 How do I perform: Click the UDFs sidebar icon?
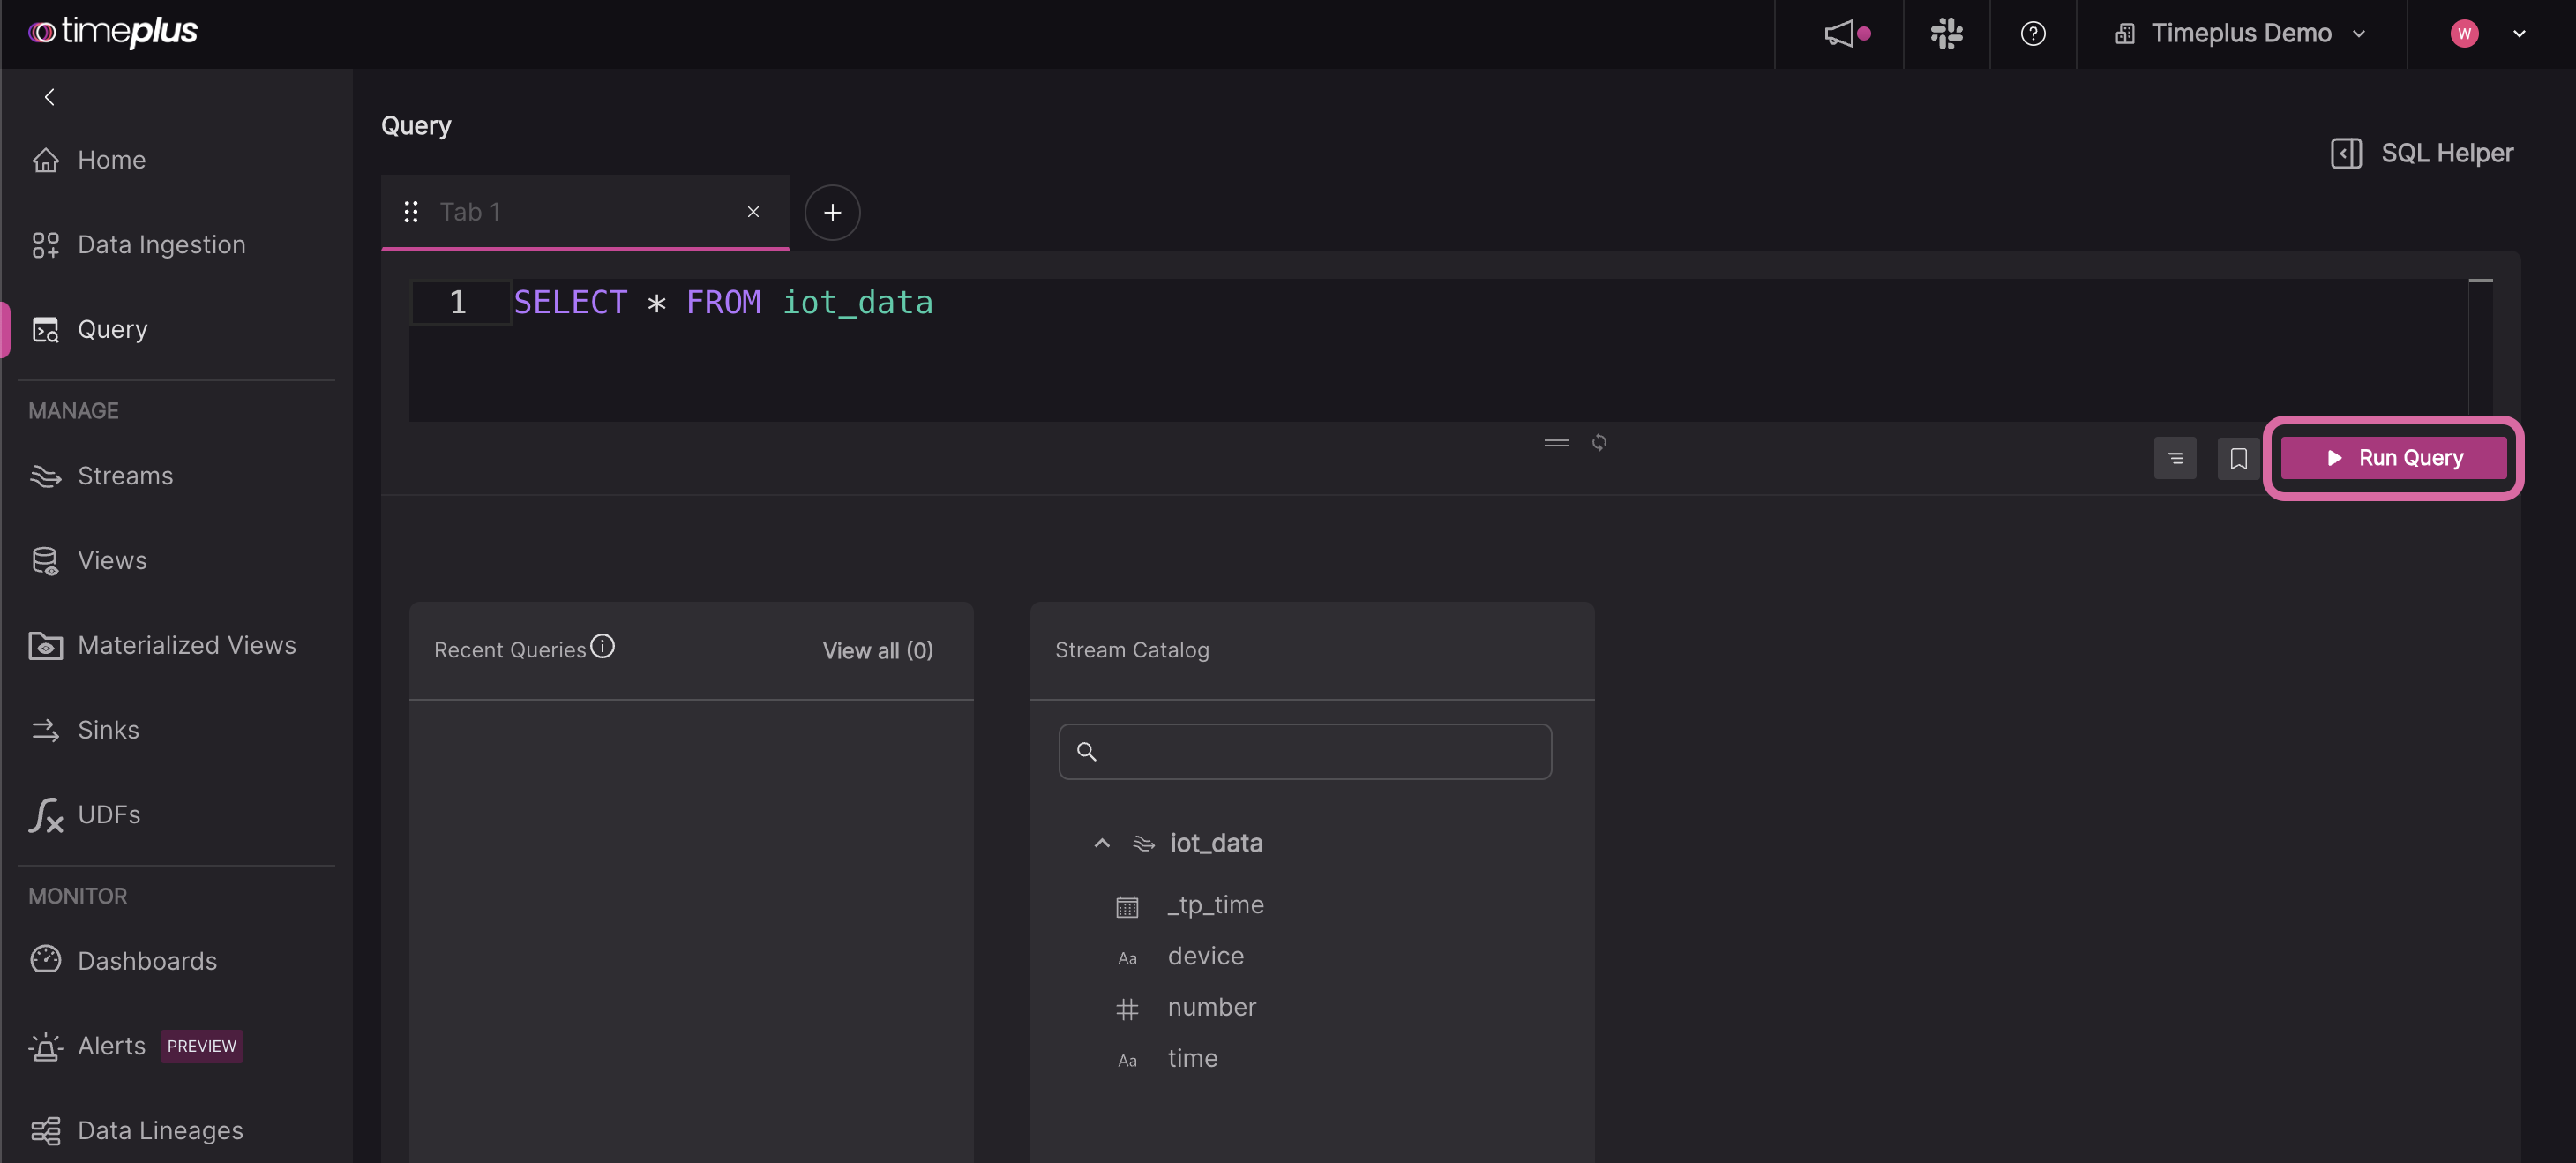[44, 814]
